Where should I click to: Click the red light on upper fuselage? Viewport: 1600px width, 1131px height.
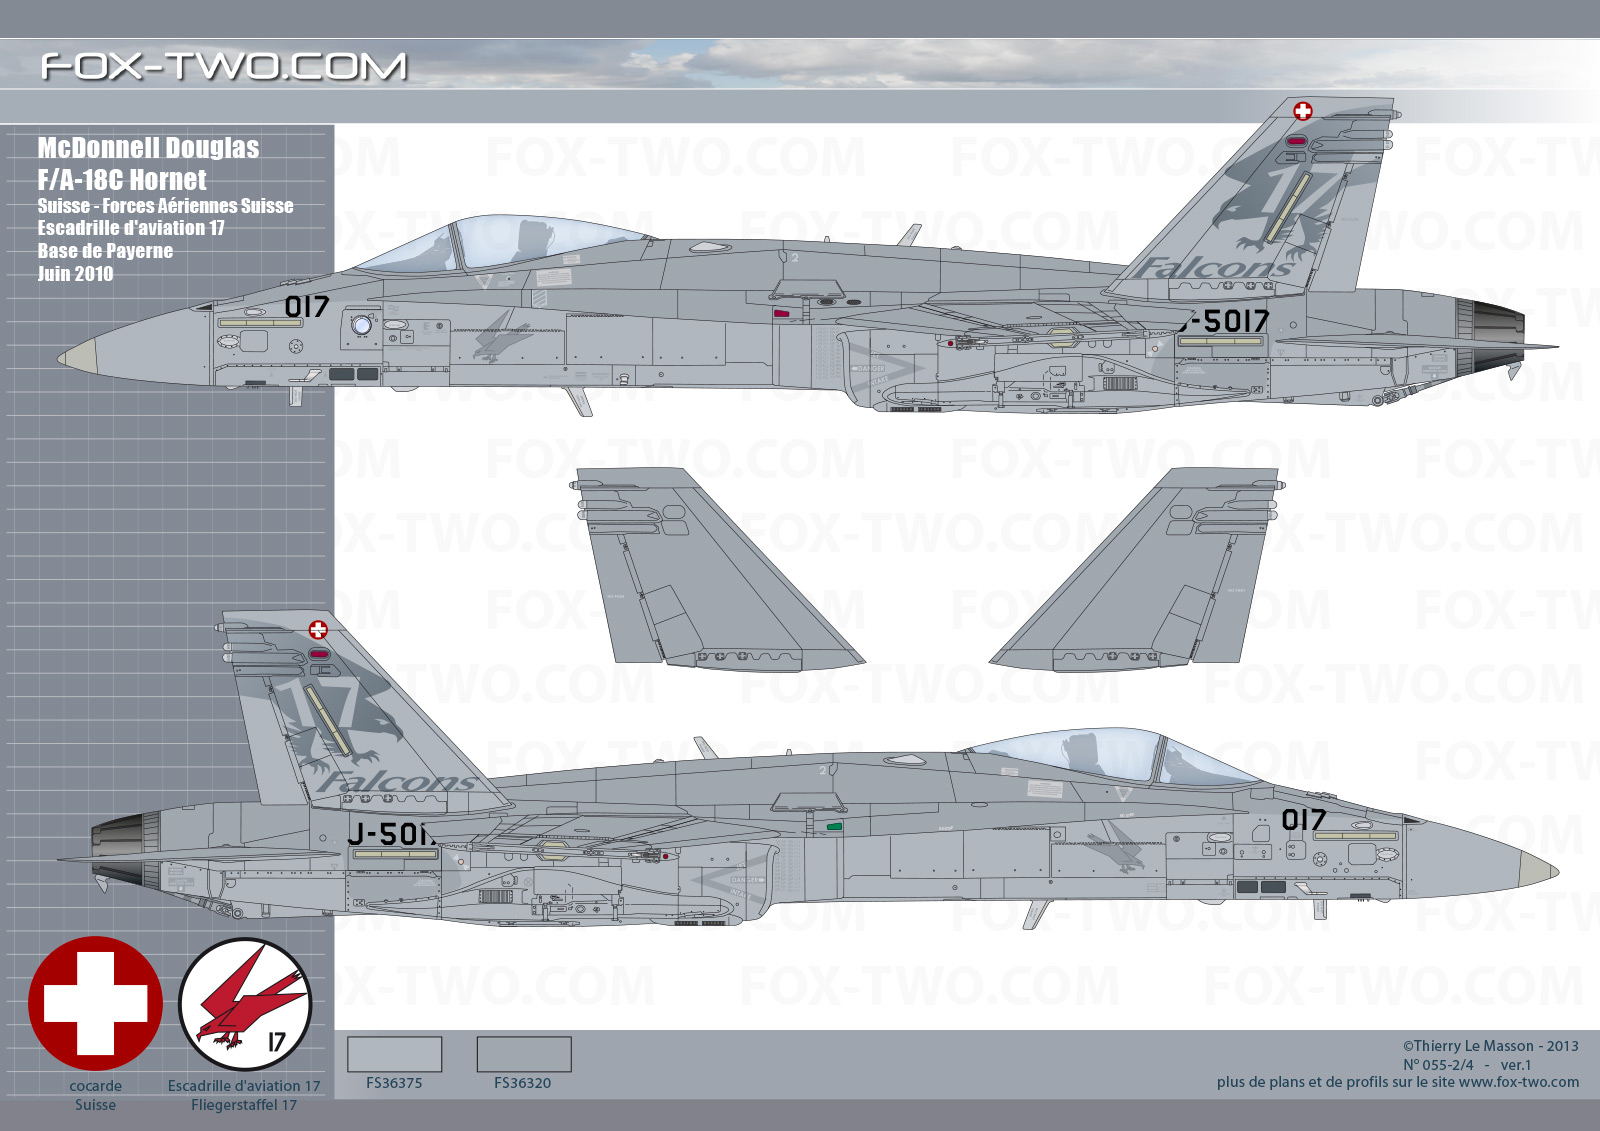coord(781,314)
